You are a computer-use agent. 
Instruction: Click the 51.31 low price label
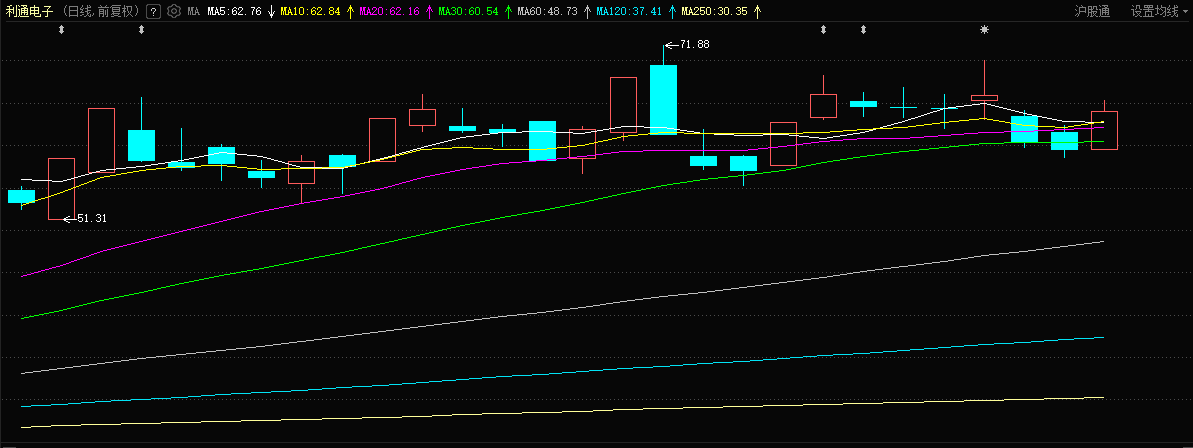point(92,218)
